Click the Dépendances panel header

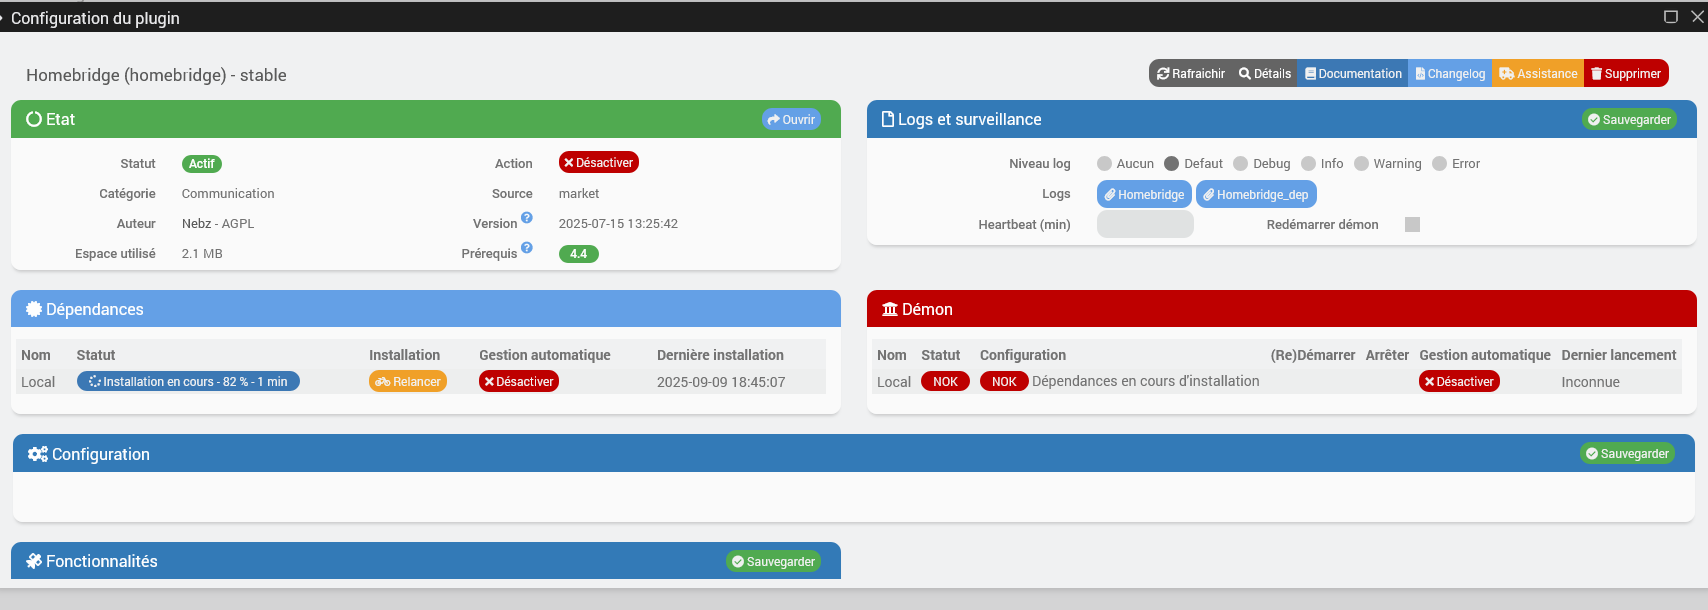426,309
